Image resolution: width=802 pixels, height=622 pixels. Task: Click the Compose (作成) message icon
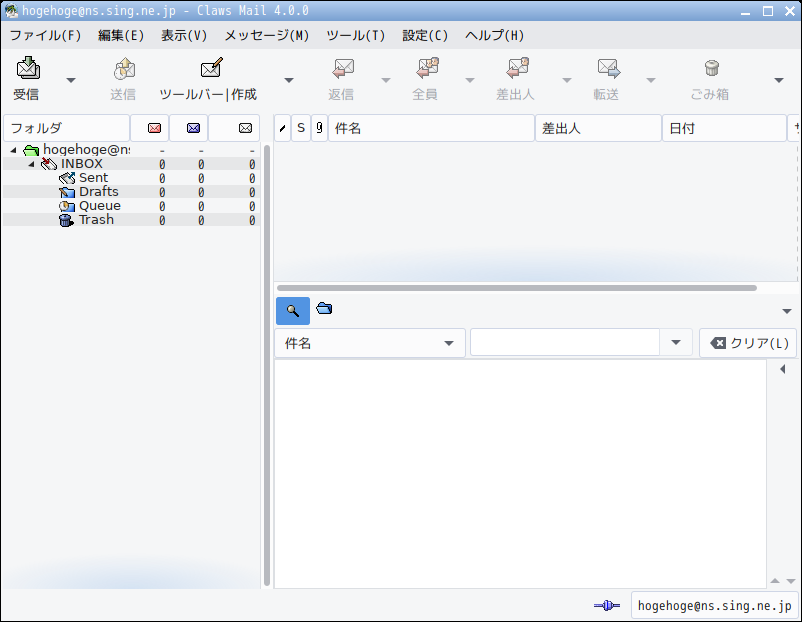click(x=211, y=68)
